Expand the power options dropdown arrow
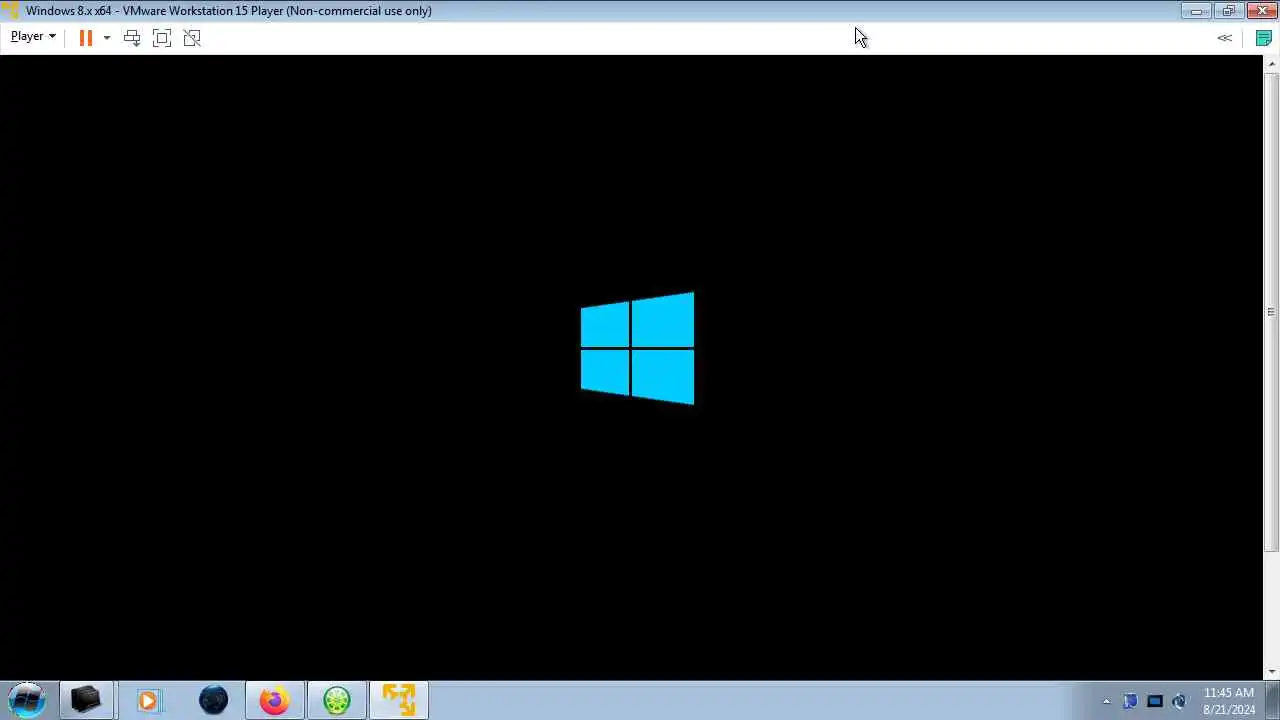 point(107,38)
